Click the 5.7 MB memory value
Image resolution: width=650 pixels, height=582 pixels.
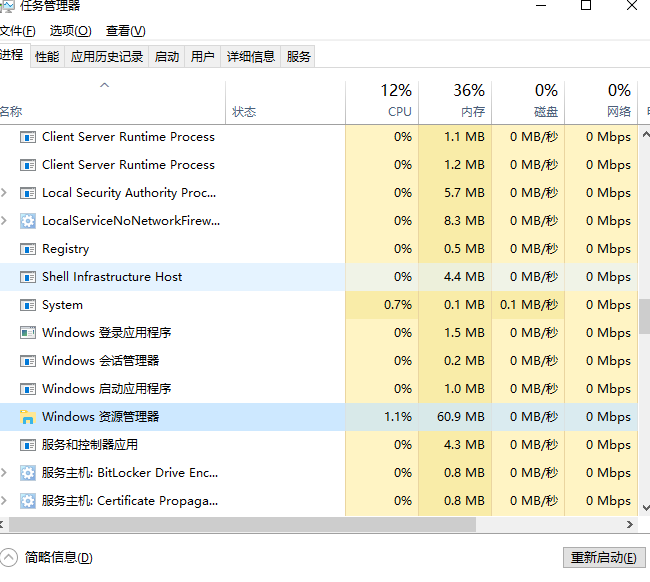pyautogui.click(x=464, y=193)
